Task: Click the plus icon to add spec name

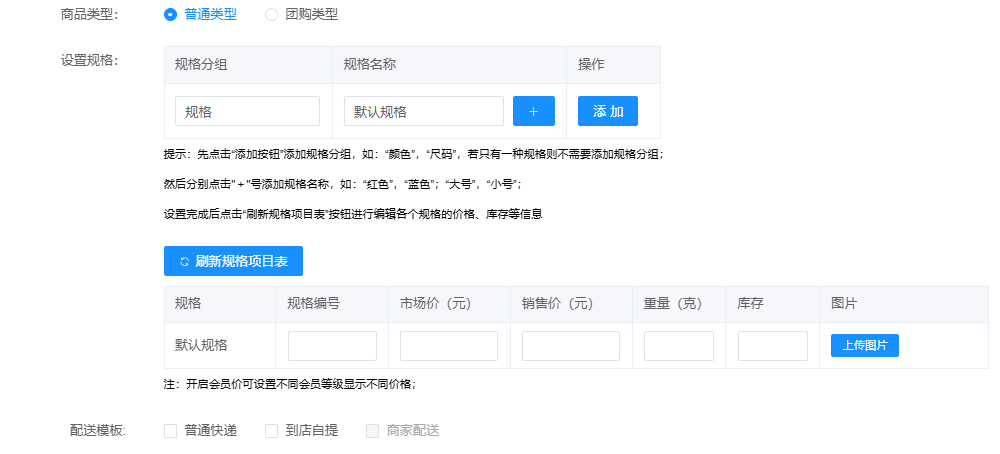Action: pos(533,111)
